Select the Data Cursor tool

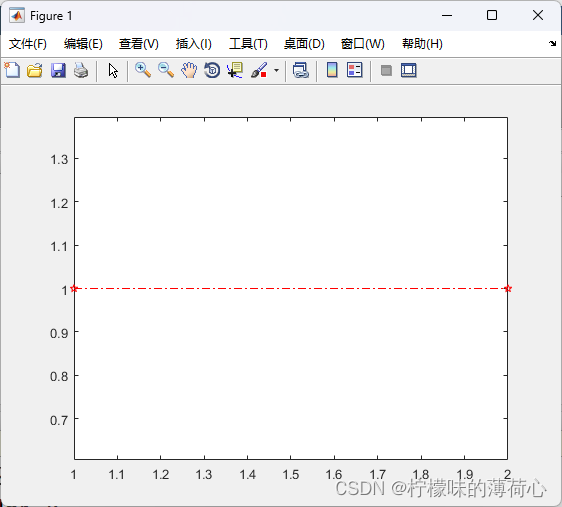pos(235,70)
